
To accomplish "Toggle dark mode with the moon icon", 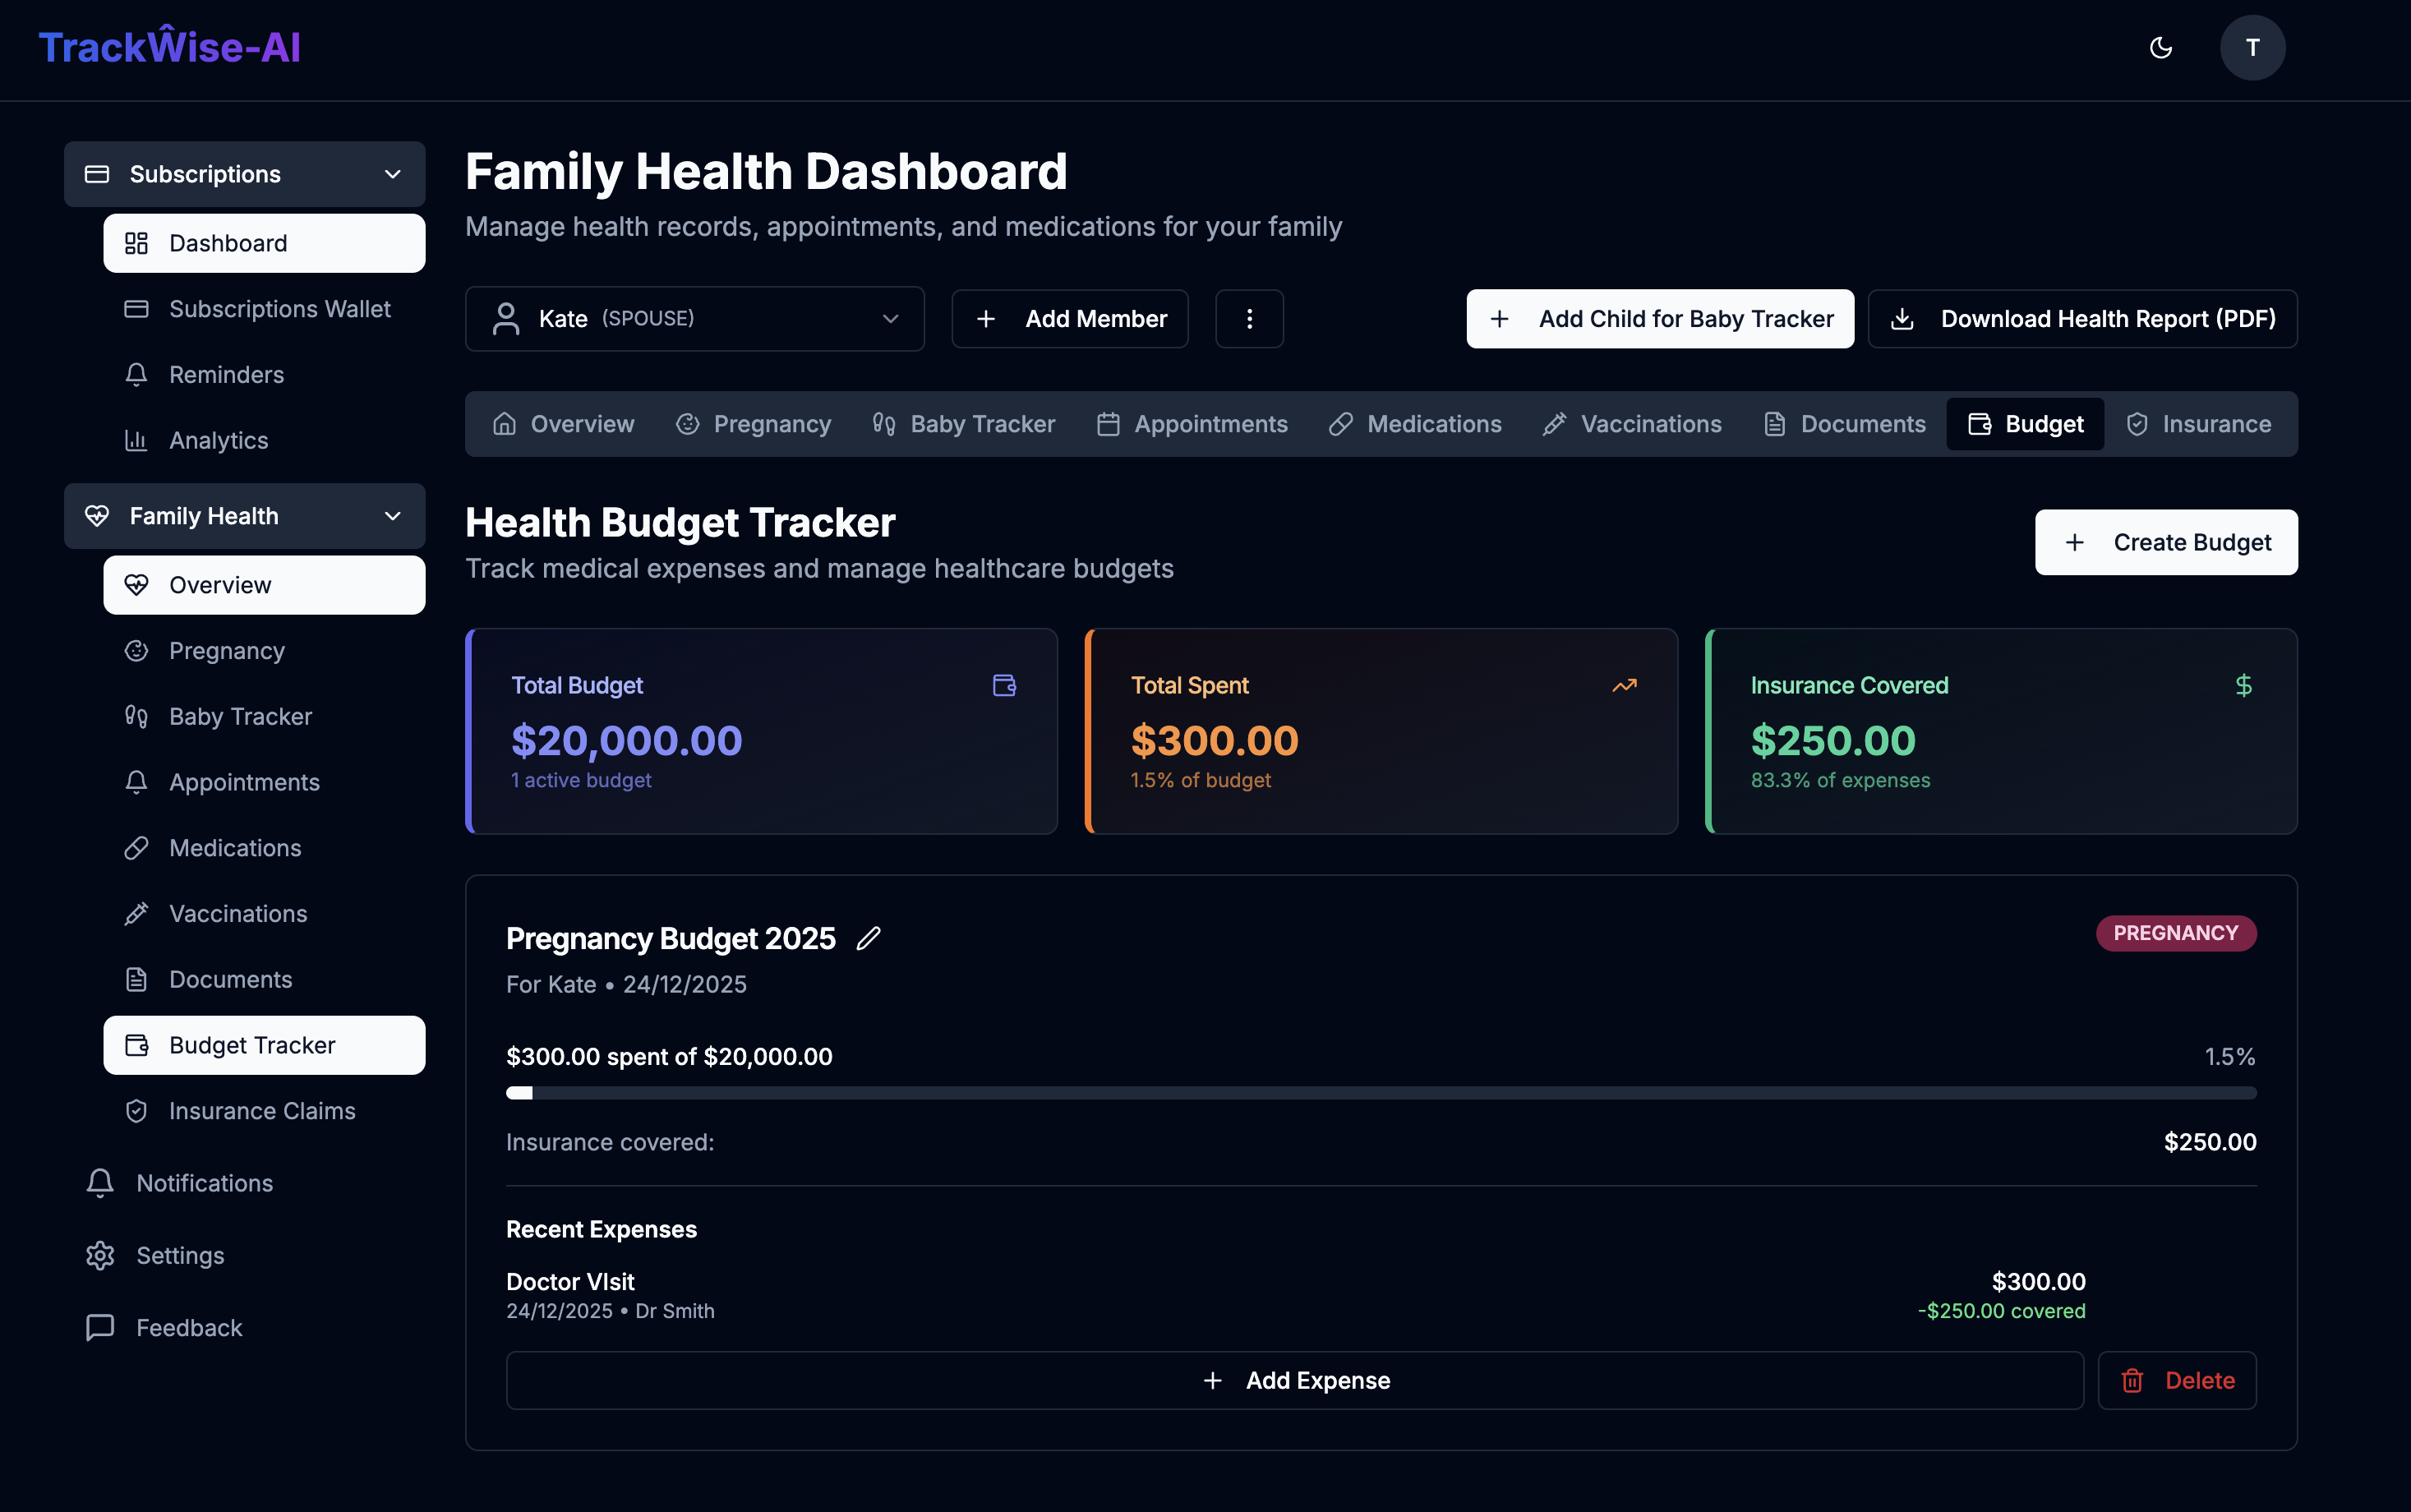I will click(2161, 47).
